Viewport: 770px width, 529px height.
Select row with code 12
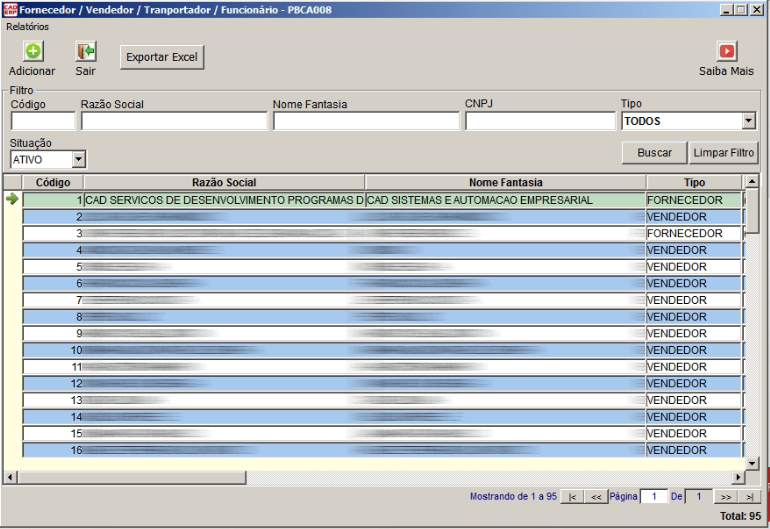(382, 384)
